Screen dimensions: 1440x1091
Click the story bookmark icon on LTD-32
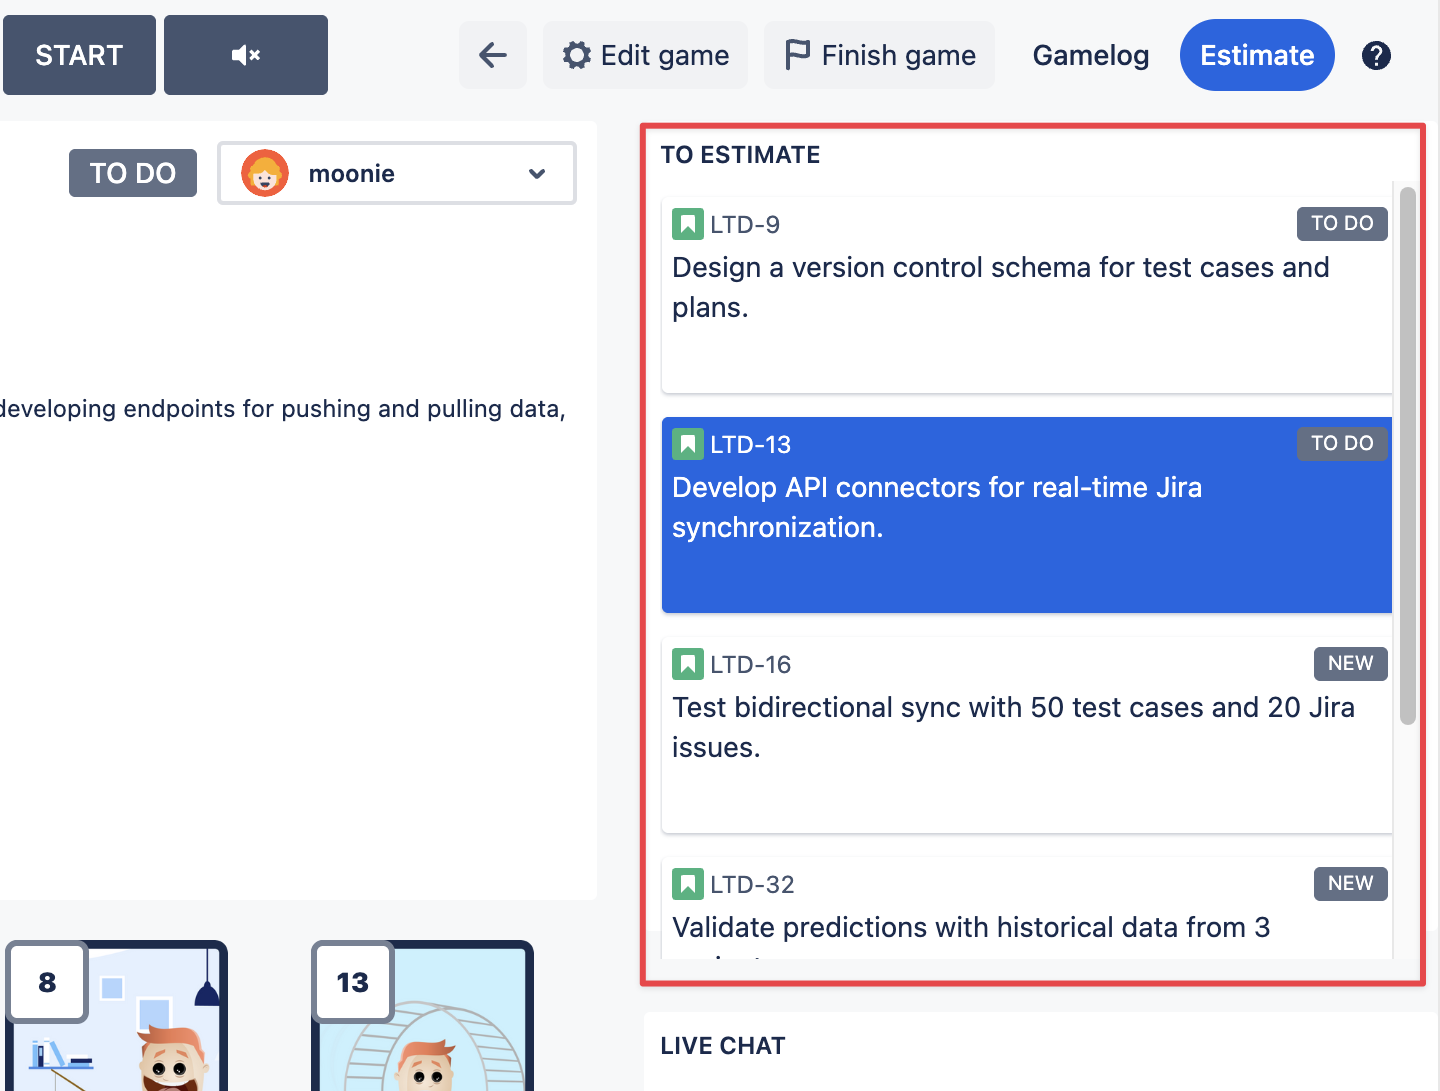687,884
